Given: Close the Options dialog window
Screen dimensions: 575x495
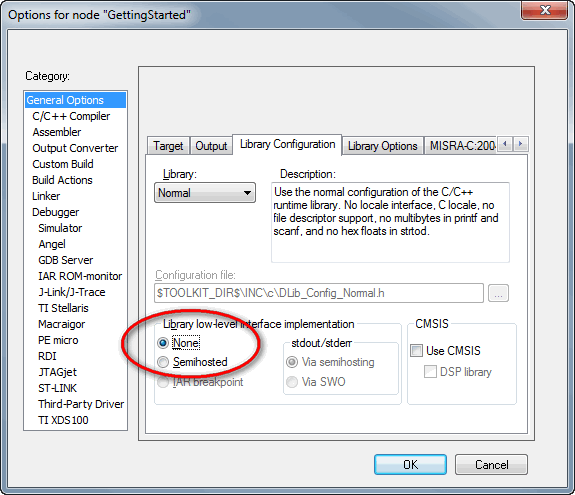Looking at the screenshot, I should pos(545,10).
